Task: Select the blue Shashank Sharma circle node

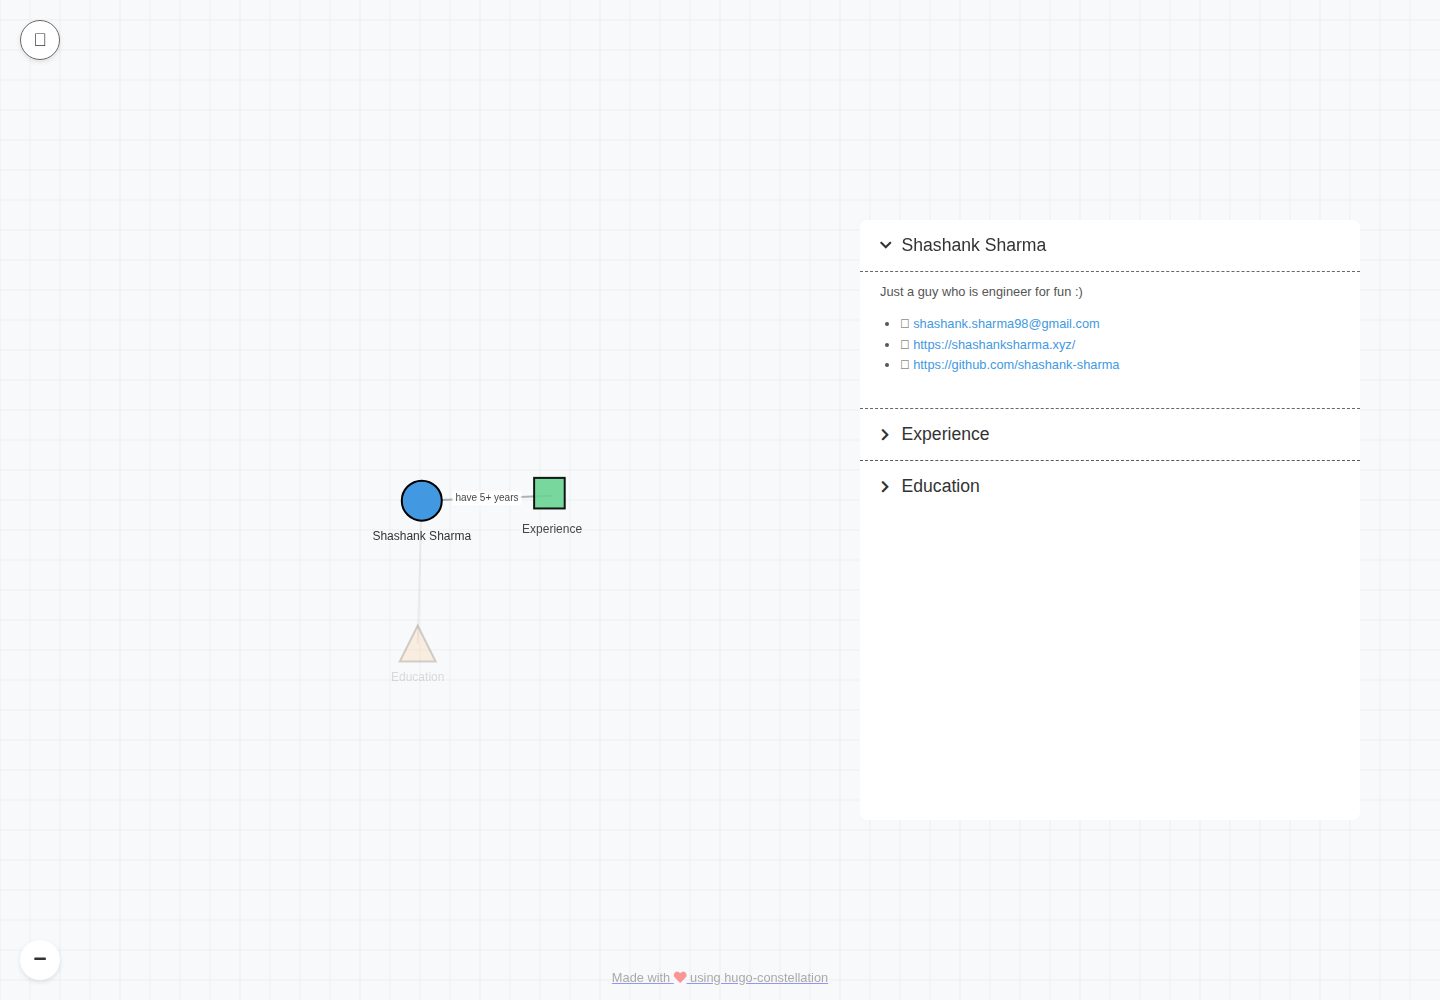Action: (x=422, y=501)
